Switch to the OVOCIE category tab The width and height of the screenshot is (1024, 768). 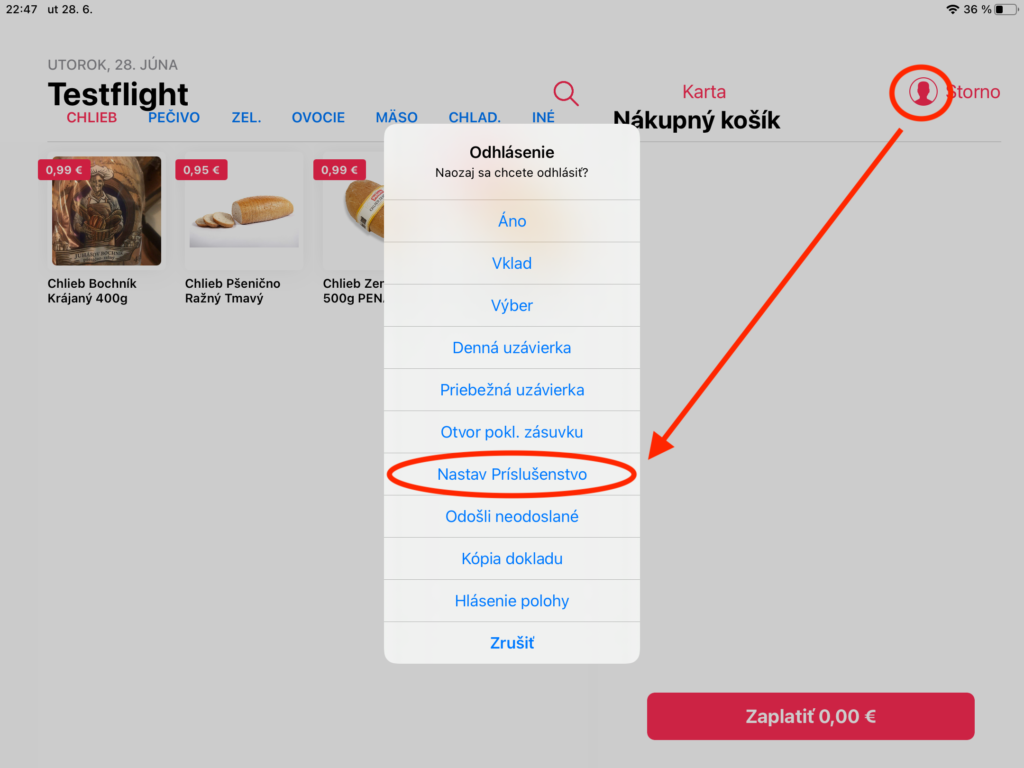318,118
